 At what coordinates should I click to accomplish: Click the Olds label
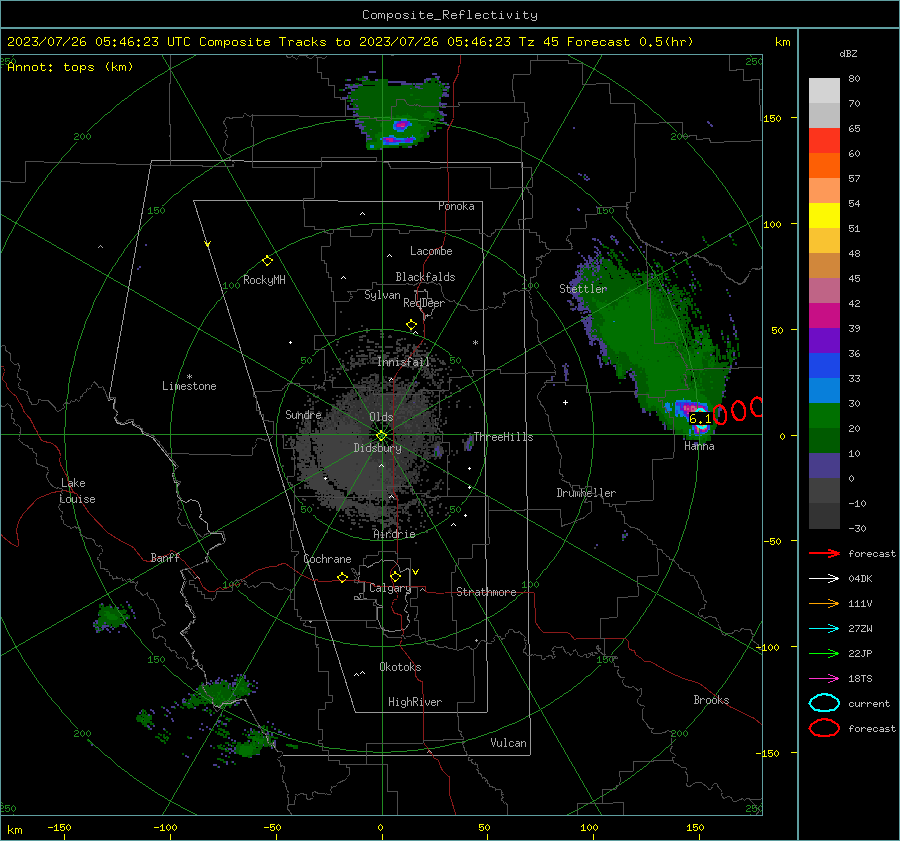381,417
